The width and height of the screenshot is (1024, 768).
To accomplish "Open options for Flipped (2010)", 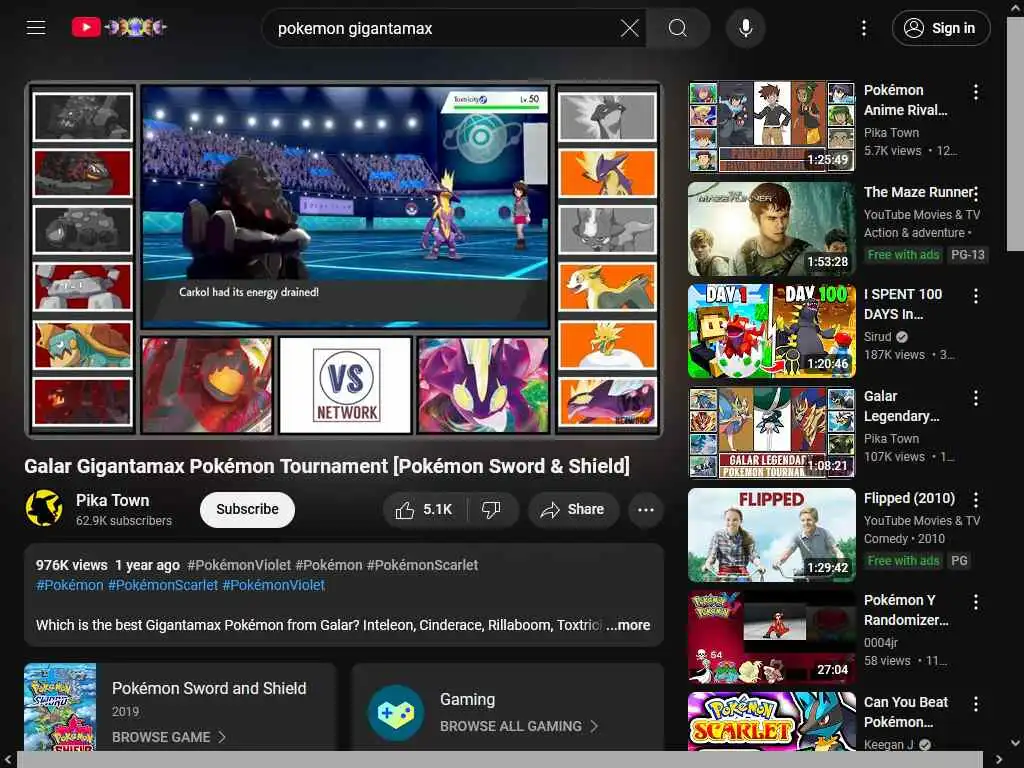I will [x=975, y=500].
